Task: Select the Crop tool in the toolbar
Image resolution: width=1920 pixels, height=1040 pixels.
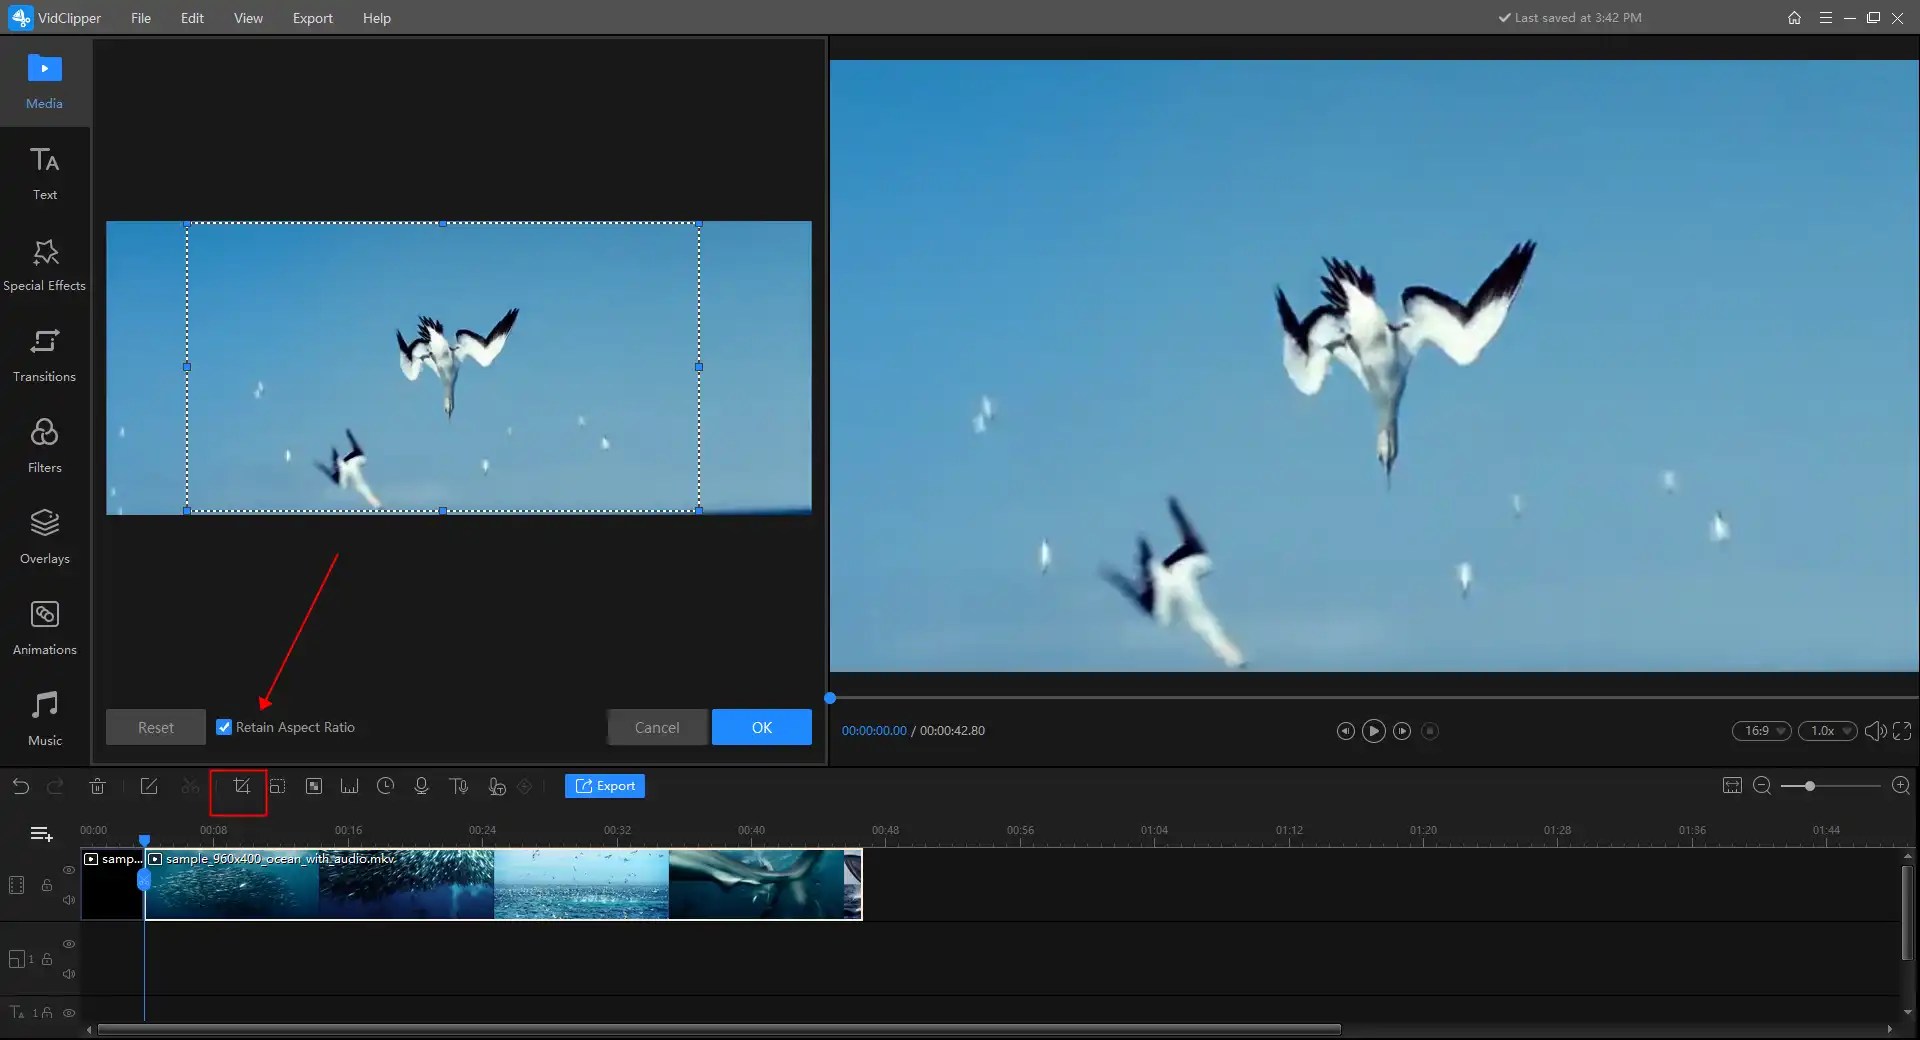Action: 238,787
